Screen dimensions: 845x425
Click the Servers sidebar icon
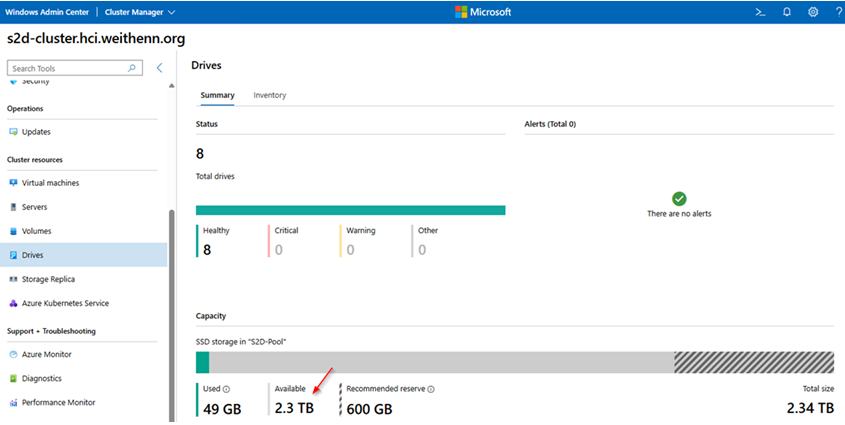point(13,207)
